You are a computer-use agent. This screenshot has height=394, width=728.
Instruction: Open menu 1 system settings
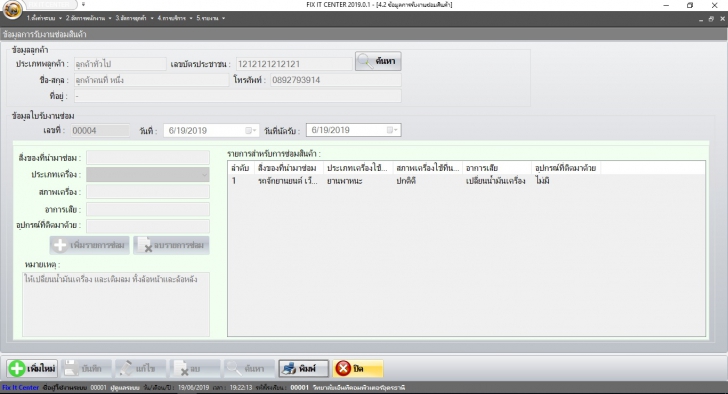click(x=44, y=18)
